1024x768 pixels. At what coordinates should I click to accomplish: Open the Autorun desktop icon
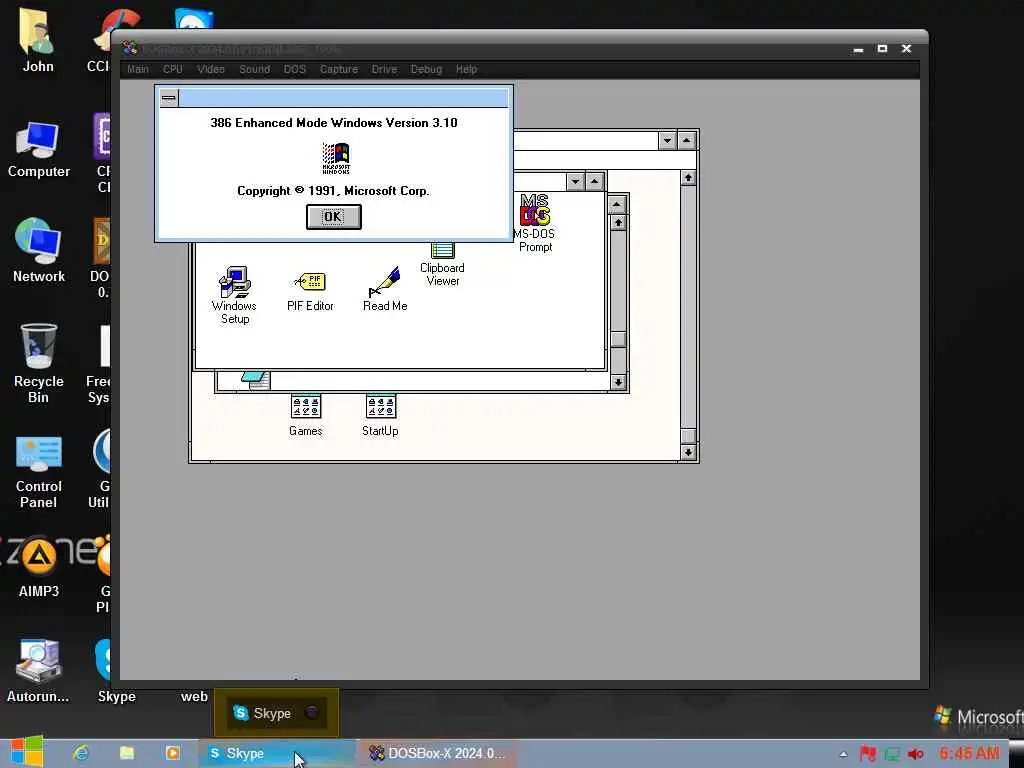pyautogui.click(x=38, y=671)
